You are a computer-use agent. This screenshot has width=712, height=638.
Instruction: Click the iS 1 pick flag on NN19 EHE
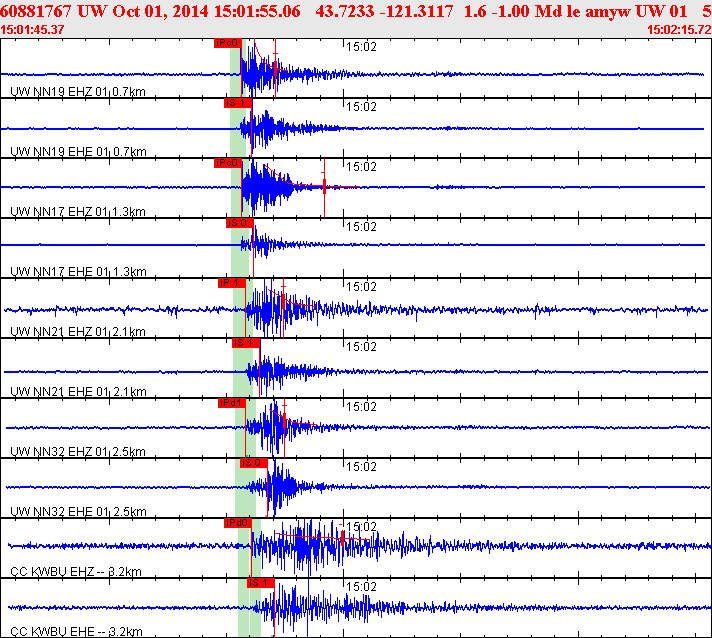(238, 103)
